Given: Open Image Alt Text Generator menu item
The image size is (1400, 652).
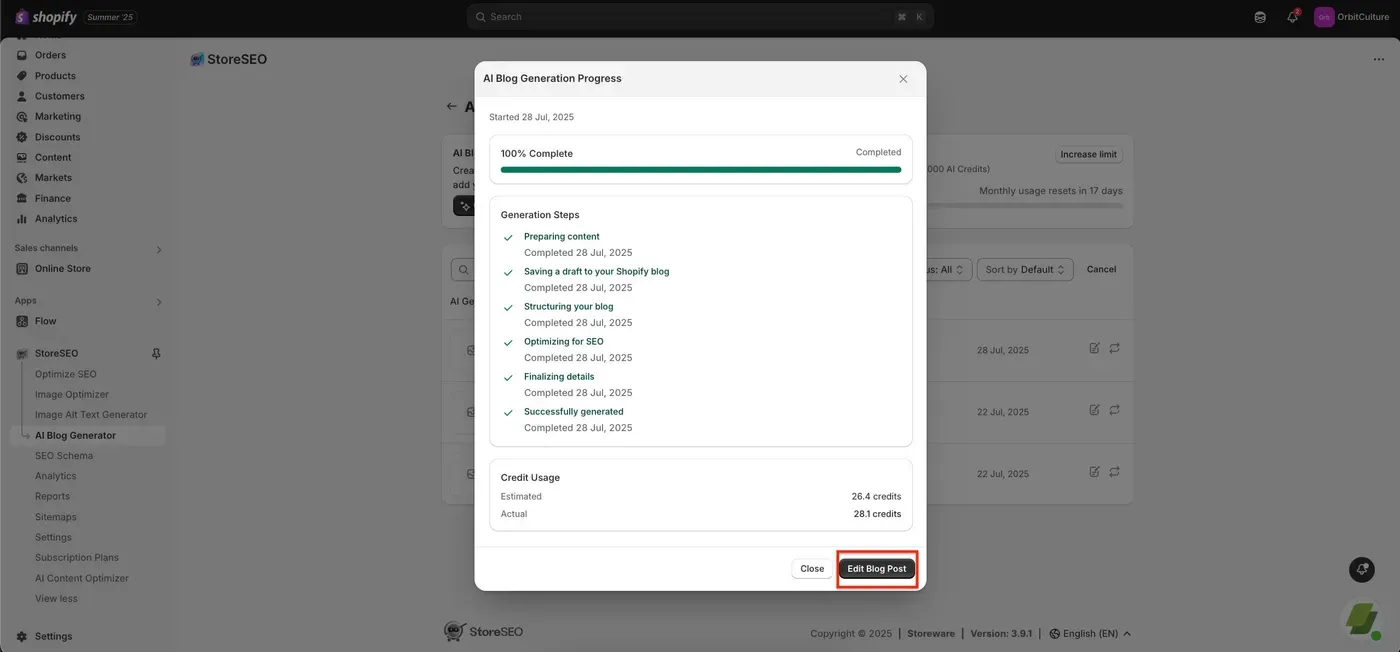Looking at the screenshot, I should [91, 415].
